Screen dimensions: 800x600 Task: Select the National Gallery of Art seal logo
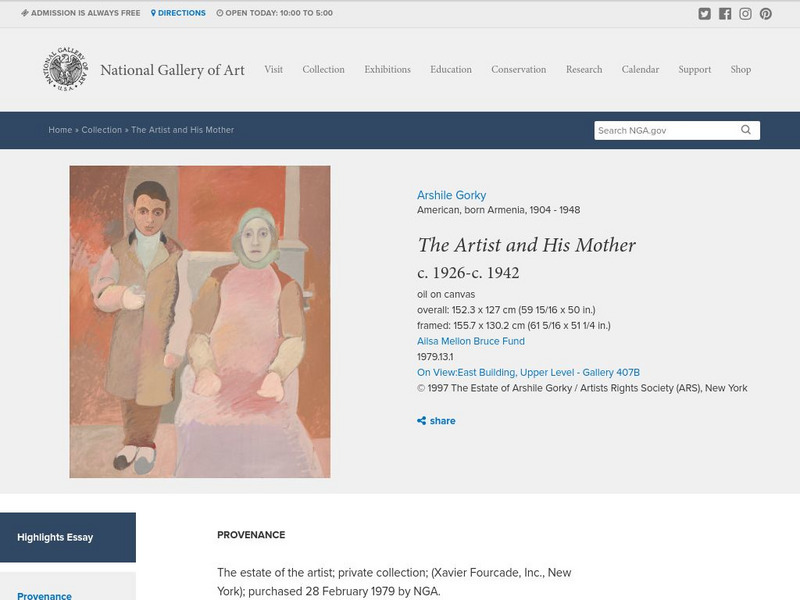(67, 70)
